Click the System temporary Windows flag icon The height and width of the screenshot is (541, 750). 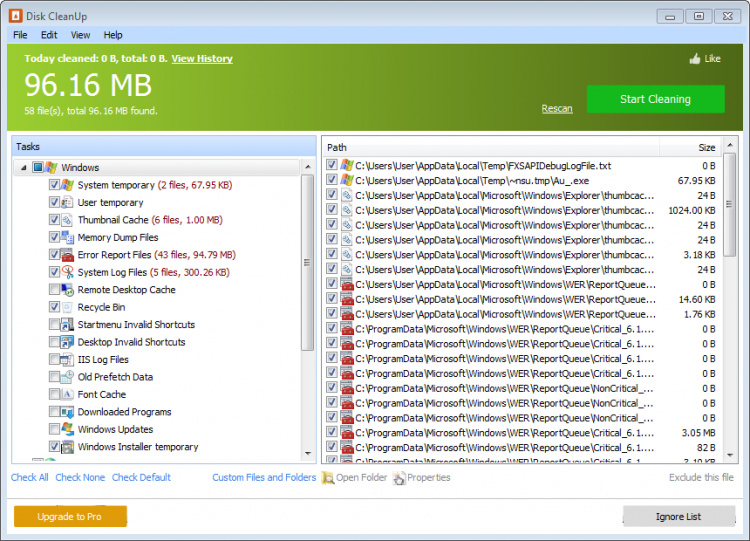[67, 185]
